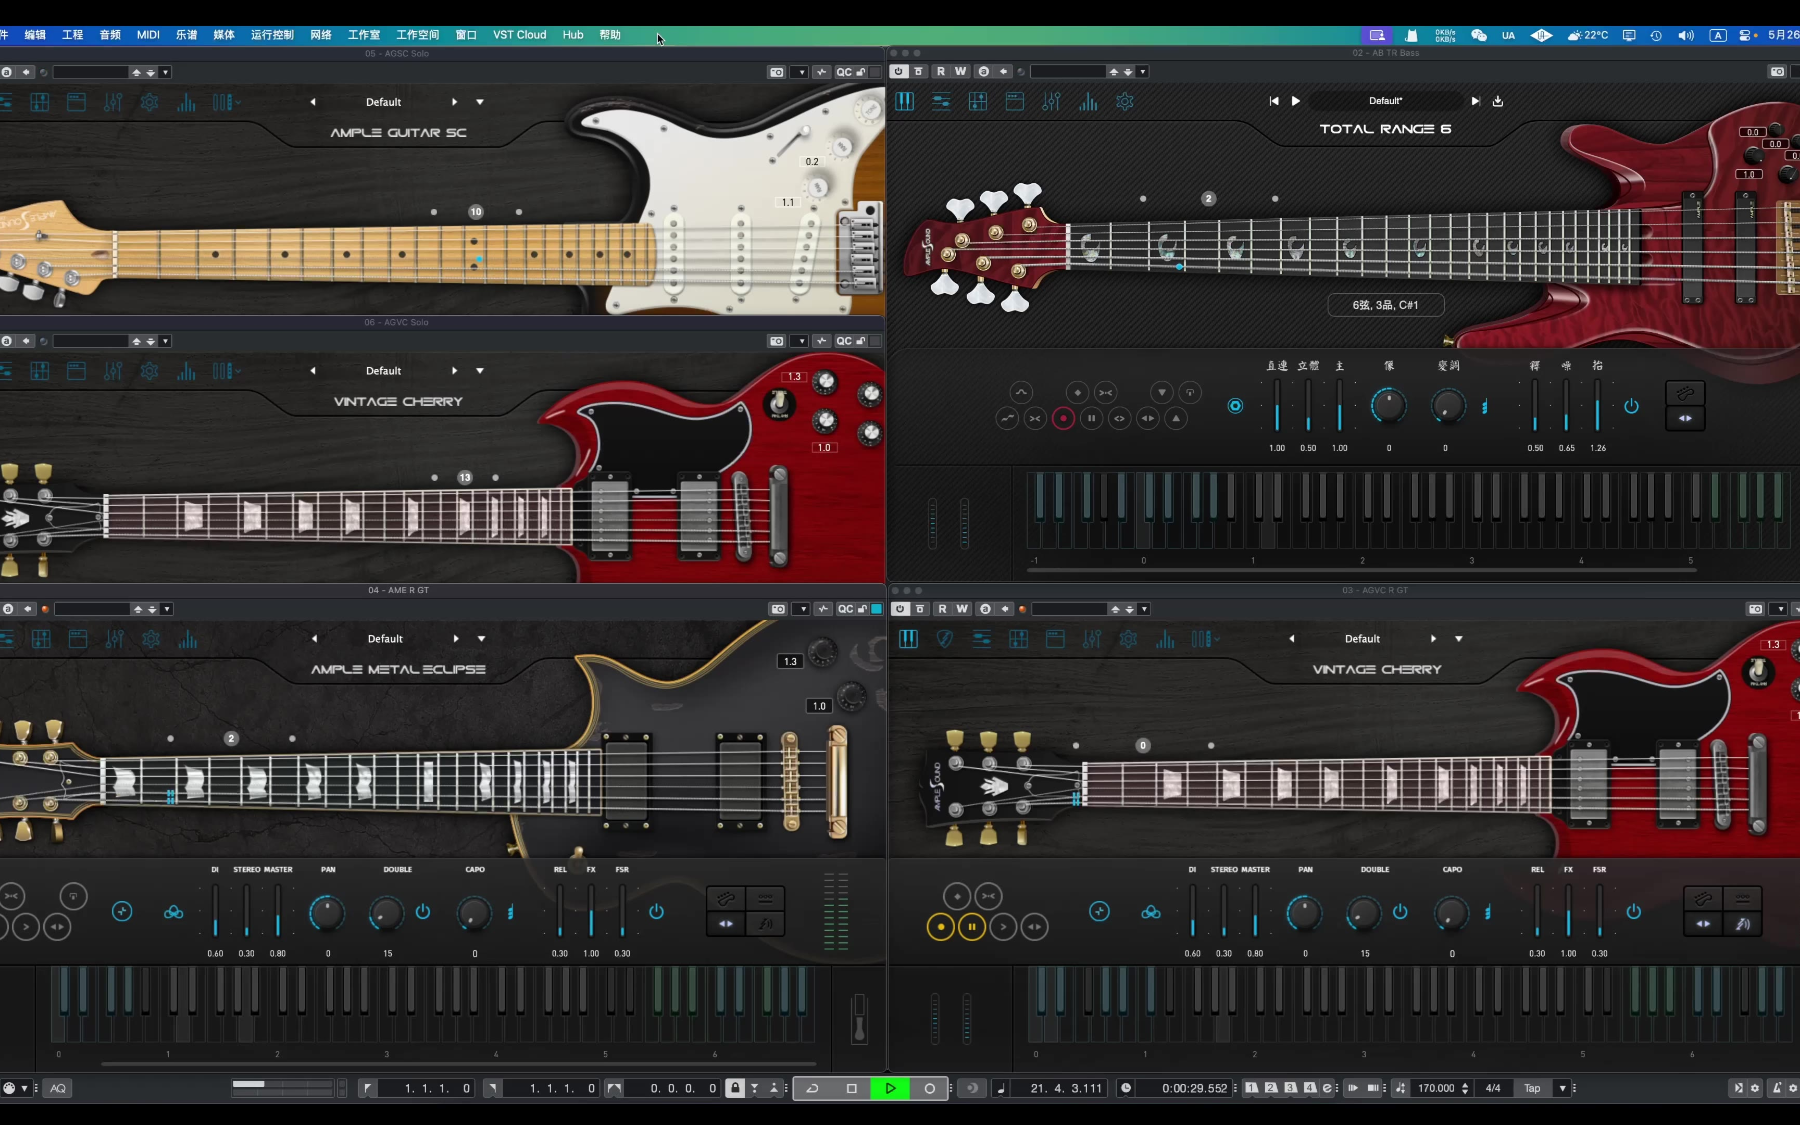Open the Hub menu
1800x1125 pixels.
coord(573,35)
